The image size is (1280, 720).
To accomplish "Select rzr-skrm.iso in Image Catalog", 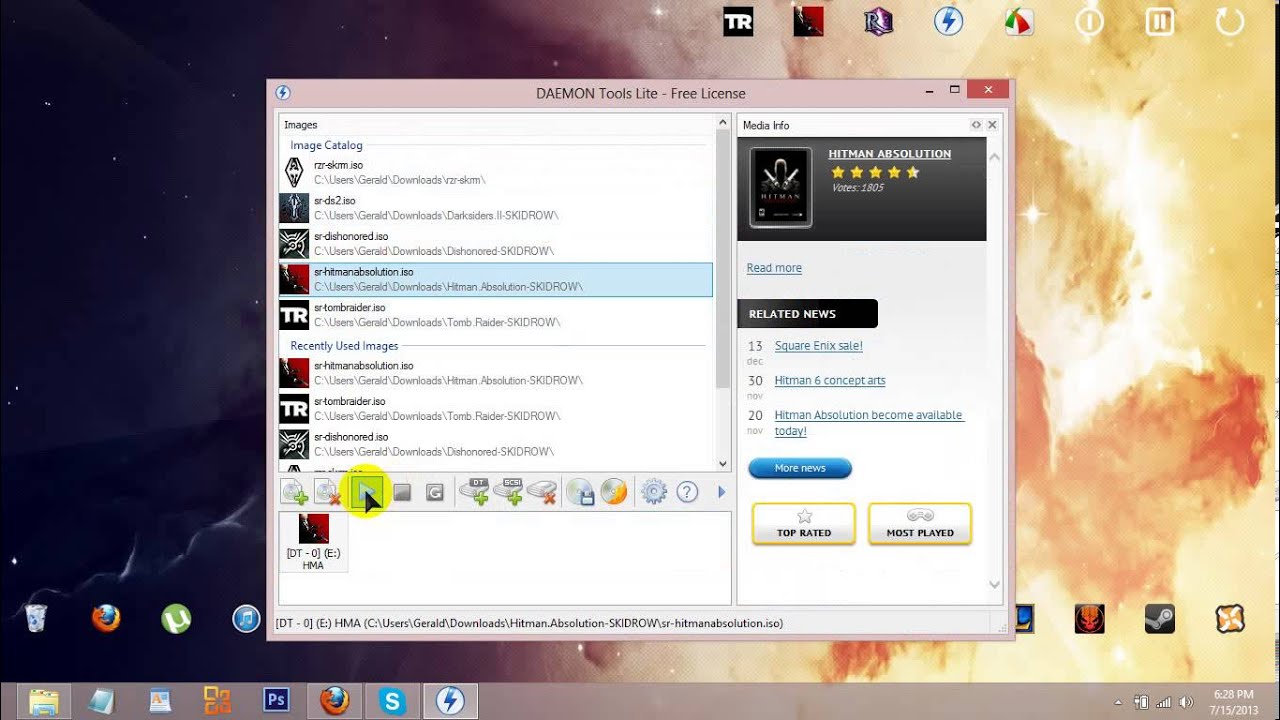I will tap(496, 173).
